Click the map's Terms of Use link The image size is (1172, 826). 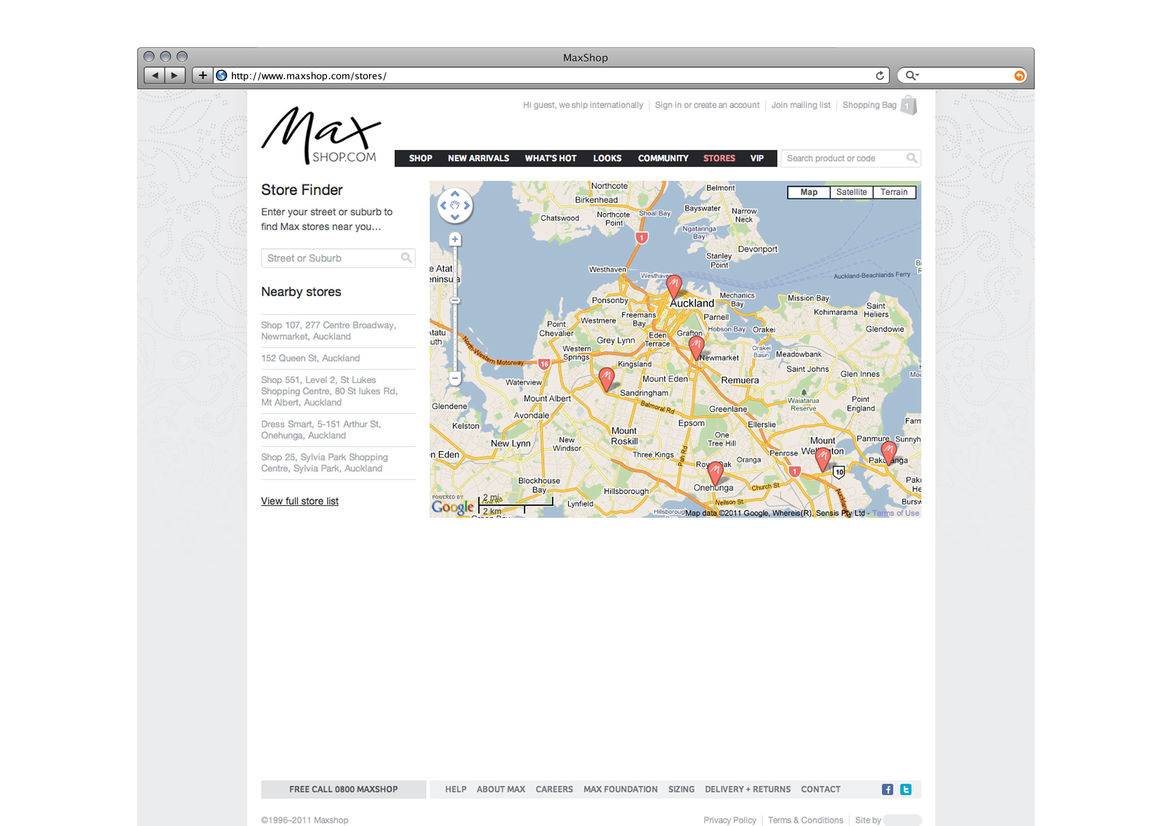click(x=895, y=513)
